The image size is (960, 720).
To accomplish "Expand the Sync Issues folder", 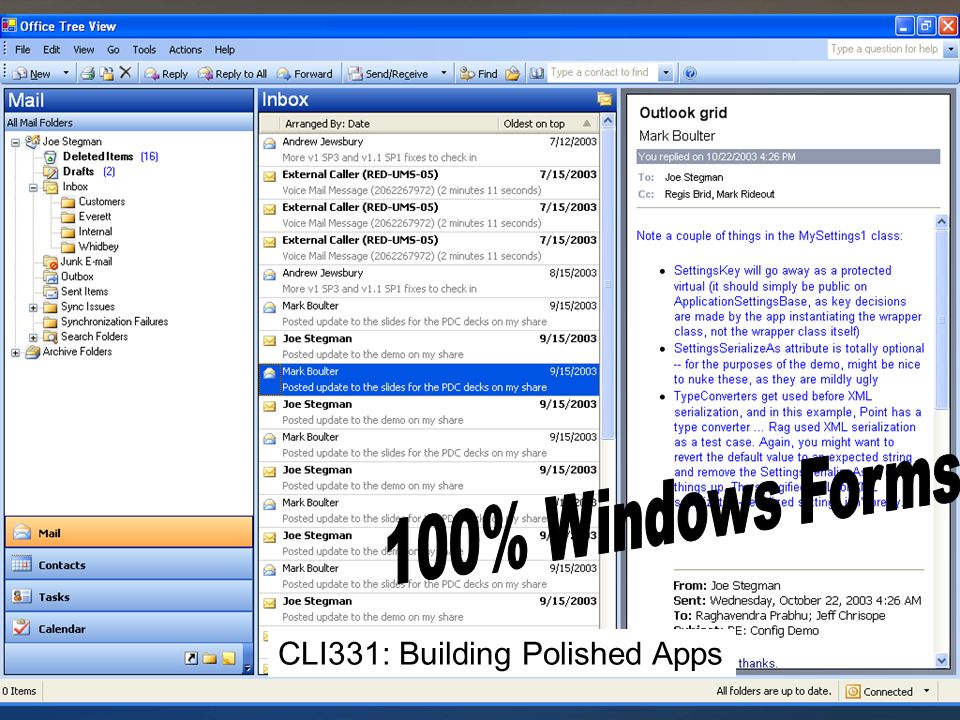I will (x=34, y=307).
